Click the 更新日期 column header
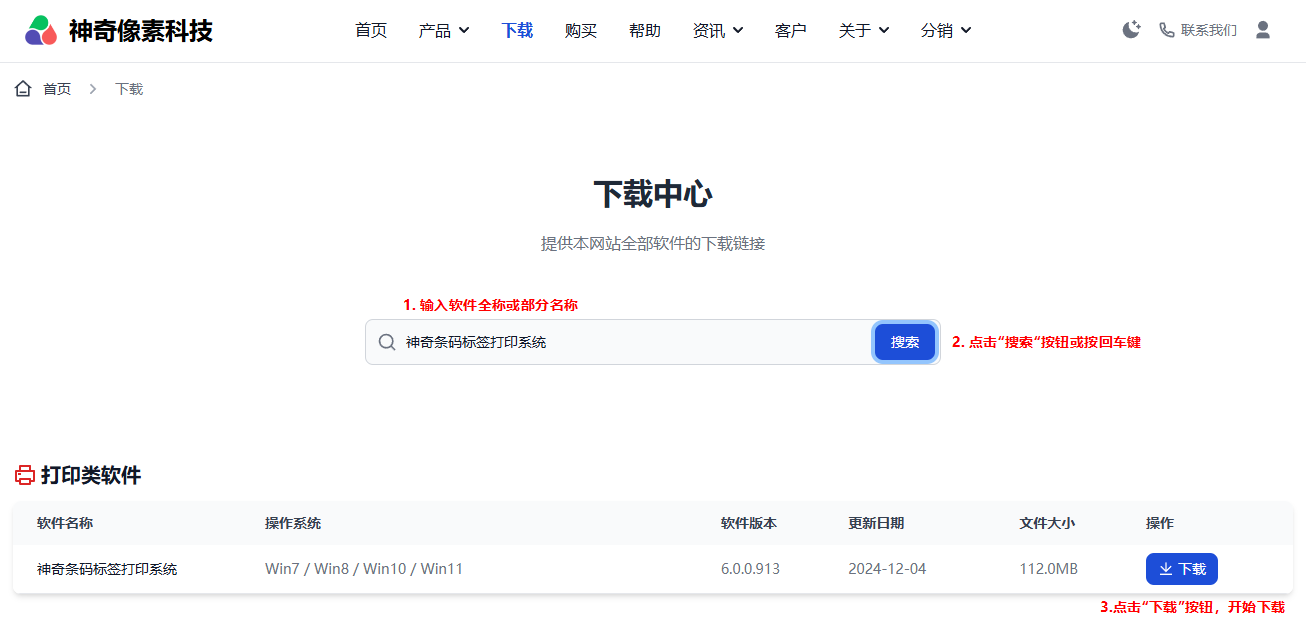Viewport: 1306px width, 631px height. click(x=876, y=523)
